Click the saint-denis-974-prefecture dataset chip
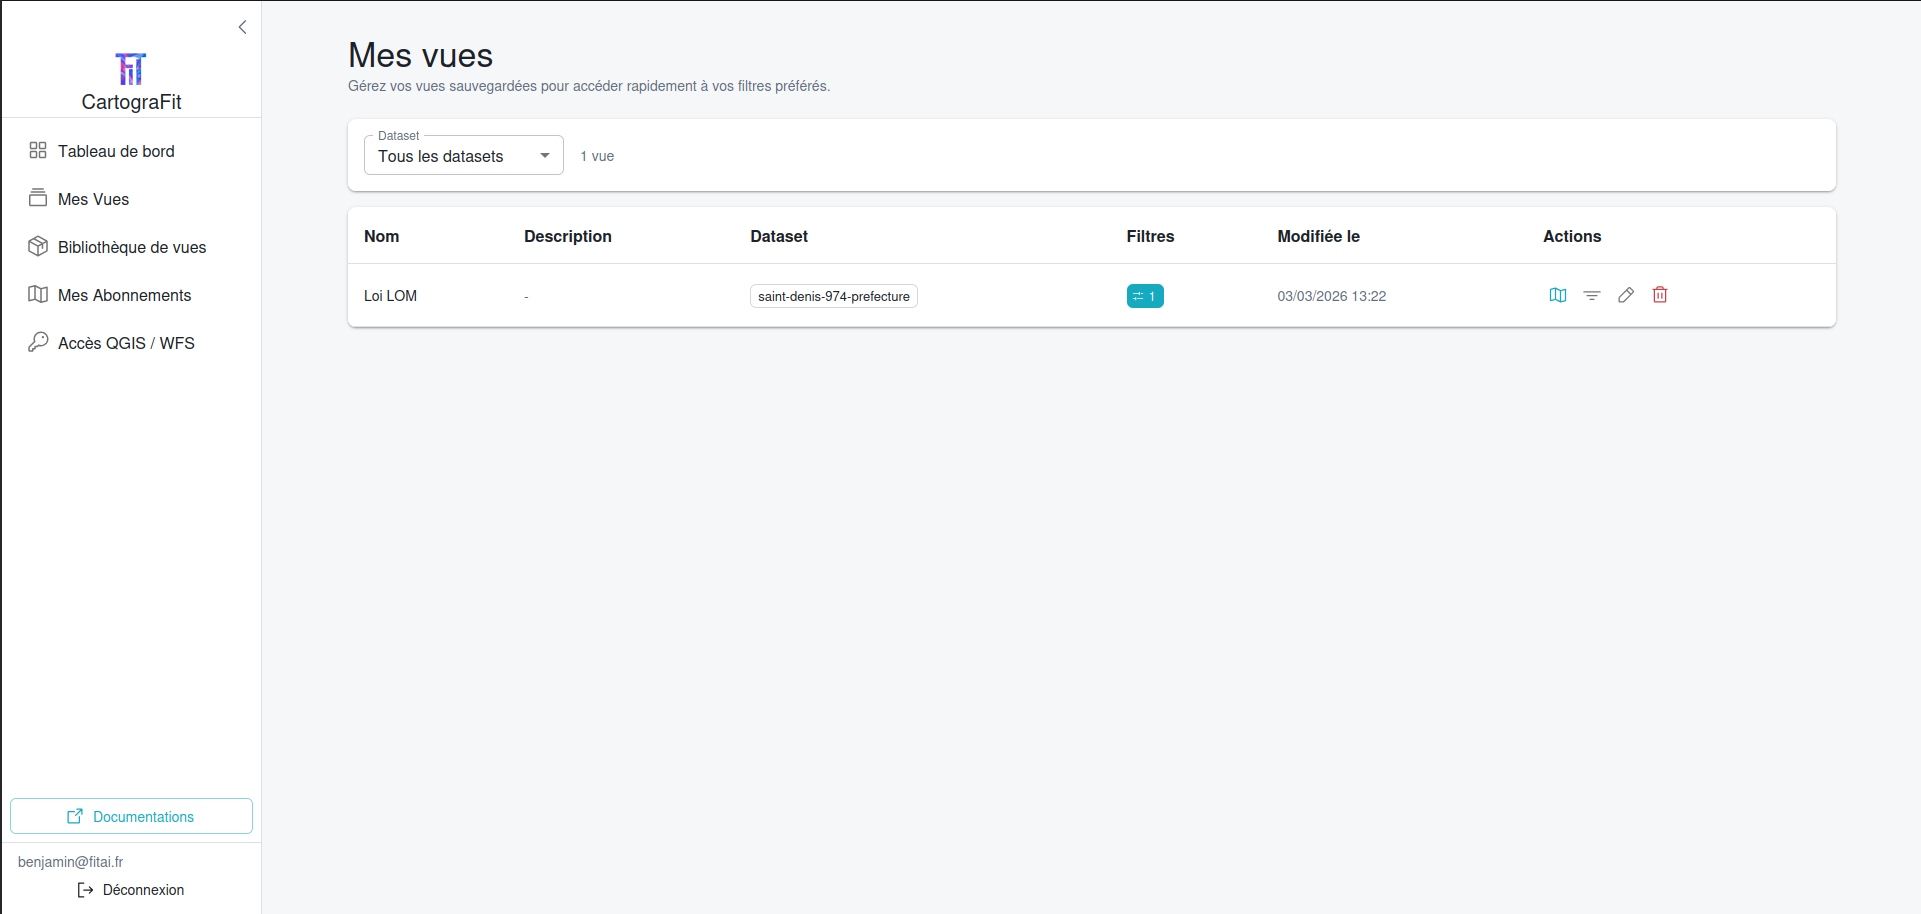1921x914 pixels. [x=833, y=296]
